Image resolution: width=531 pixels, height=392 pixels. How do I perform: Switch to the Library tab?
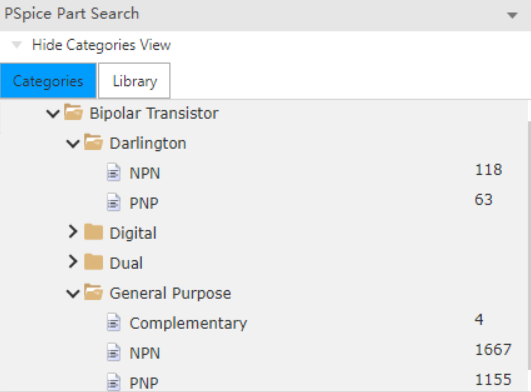coord(134,81)
